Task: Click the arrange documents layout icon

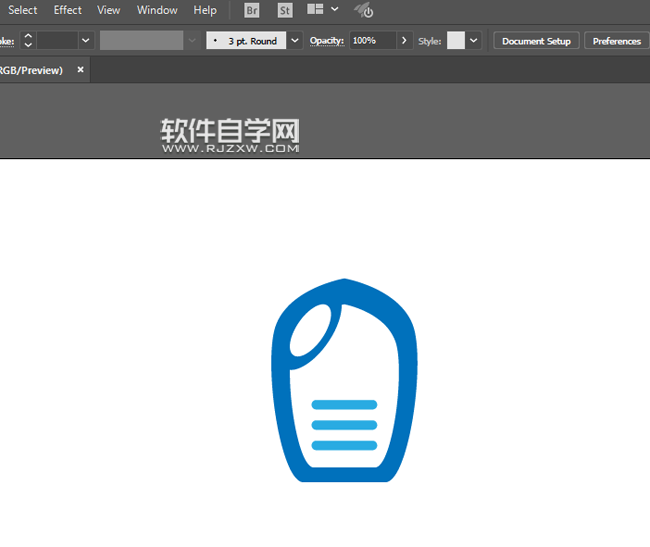Action: [315, 10]
